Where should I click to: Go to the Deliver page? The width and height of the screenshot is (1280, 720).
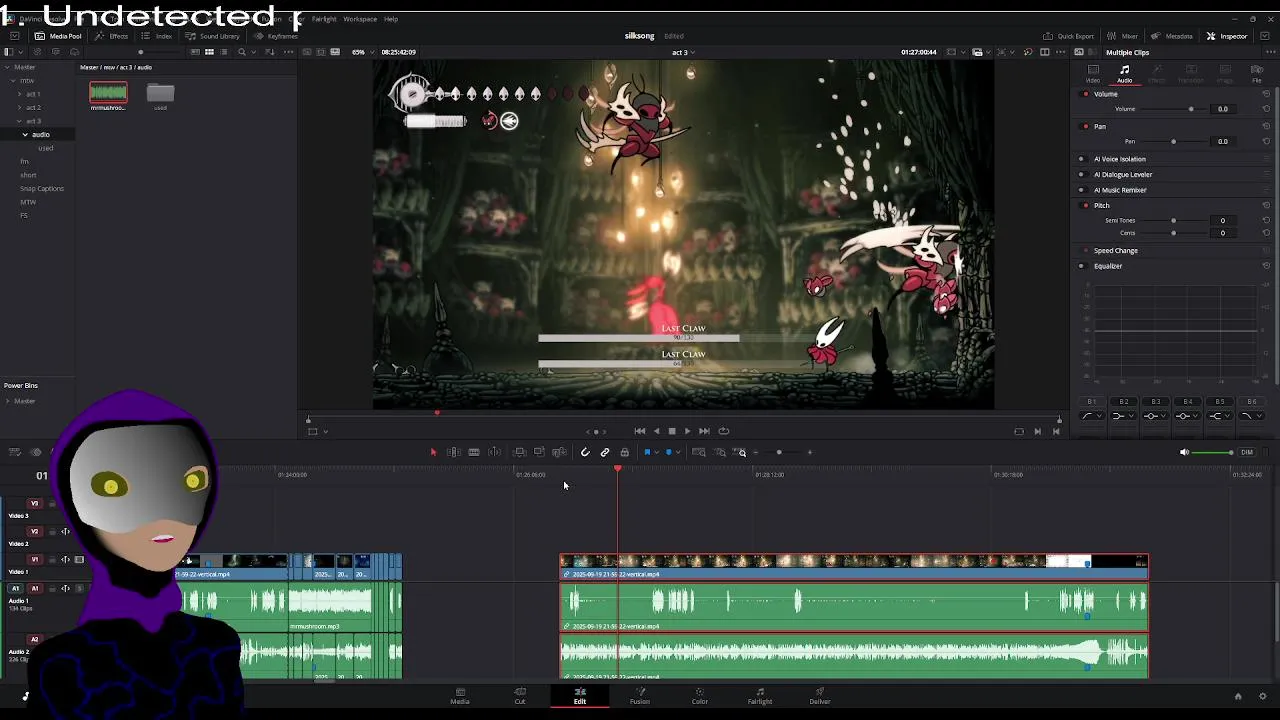tap(820, 696)
